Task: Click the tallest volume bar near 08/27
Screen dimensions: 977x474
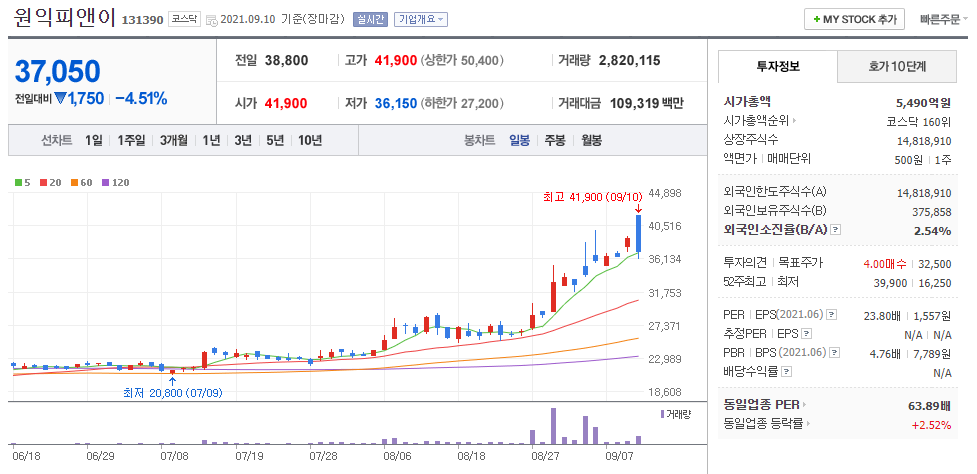Action: pos(553,426)
